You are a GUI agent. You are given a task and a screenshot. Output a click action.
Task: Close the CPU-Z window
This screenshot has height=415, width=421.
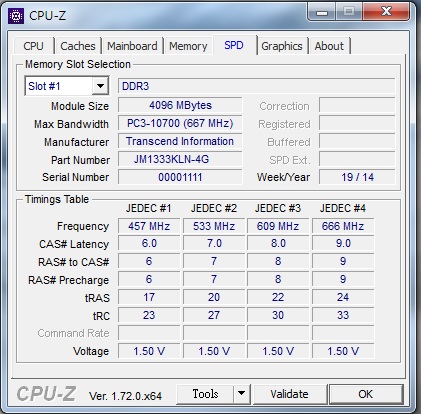[x=386, y=12]
